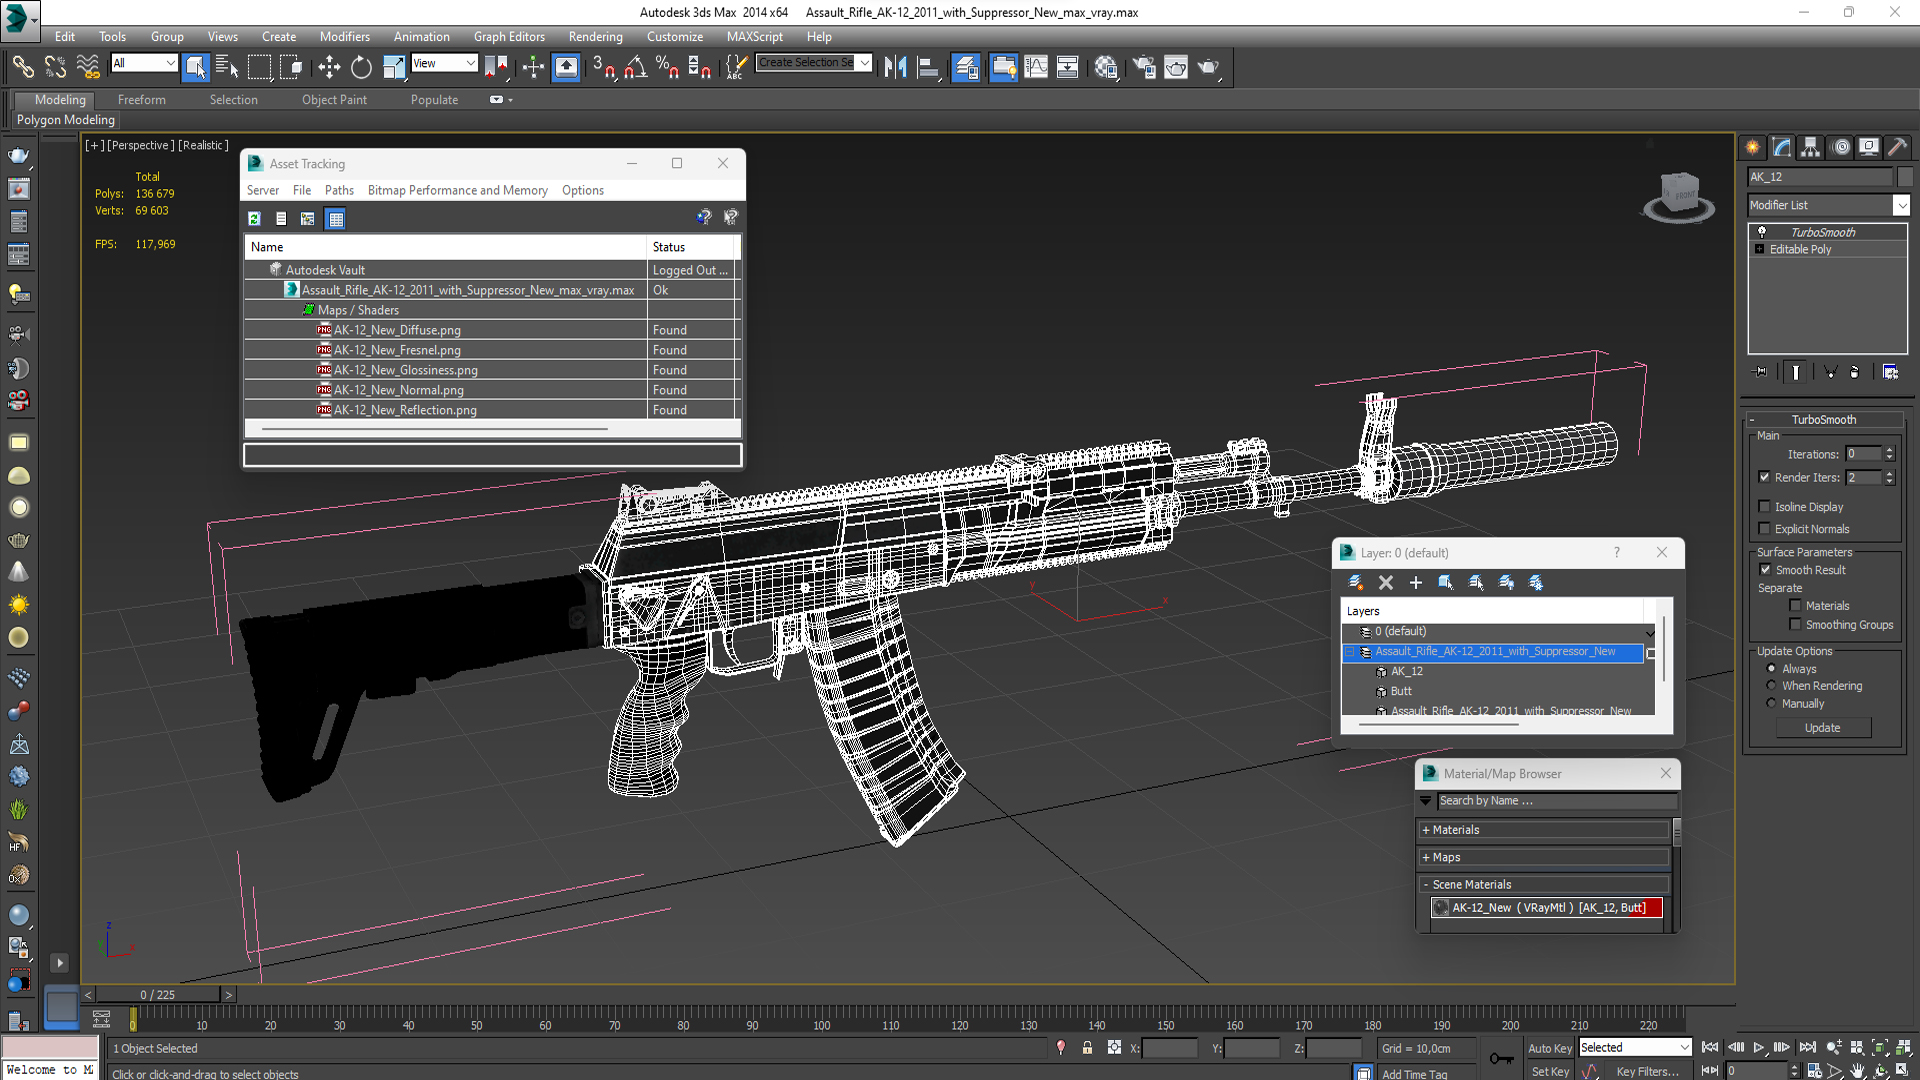This screenshot has width=1920, height=1080.
Task: Click the Angle Snap toggle icon
Action: coord(635,67)
